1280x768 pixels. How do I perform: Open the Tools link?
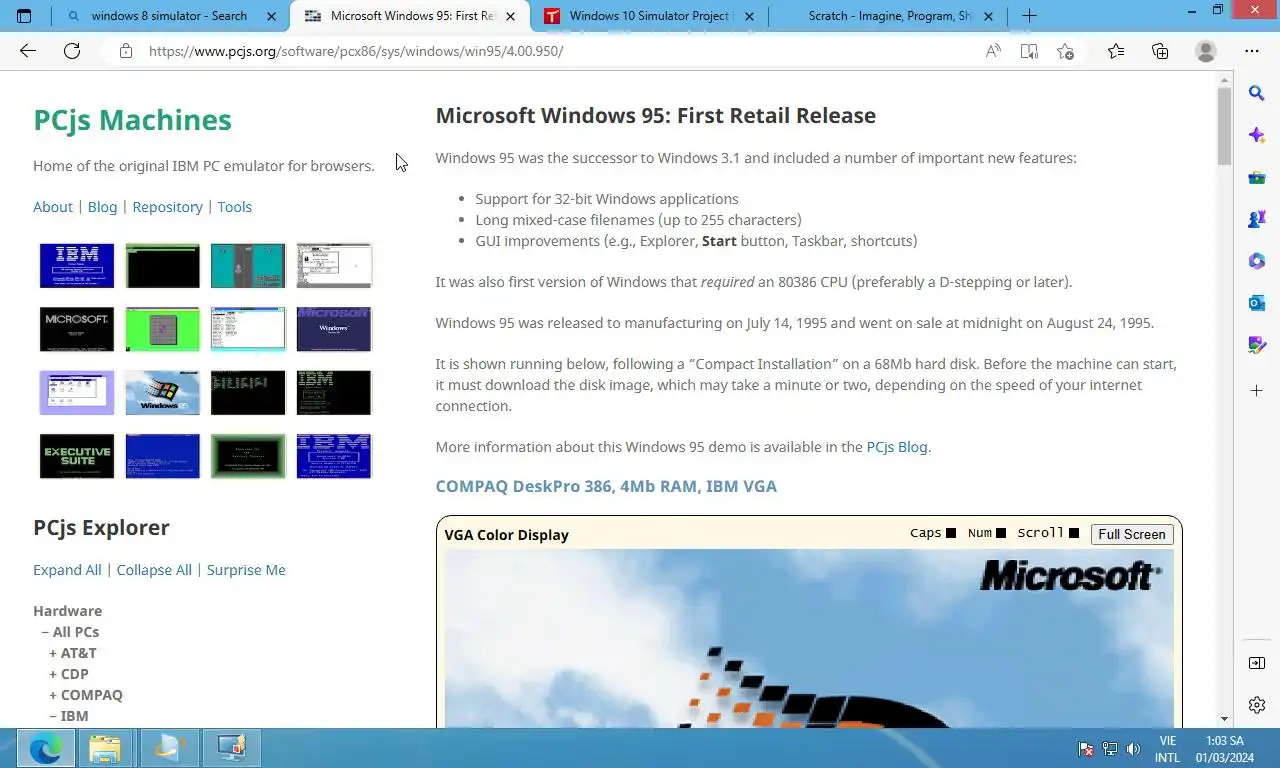235,207
